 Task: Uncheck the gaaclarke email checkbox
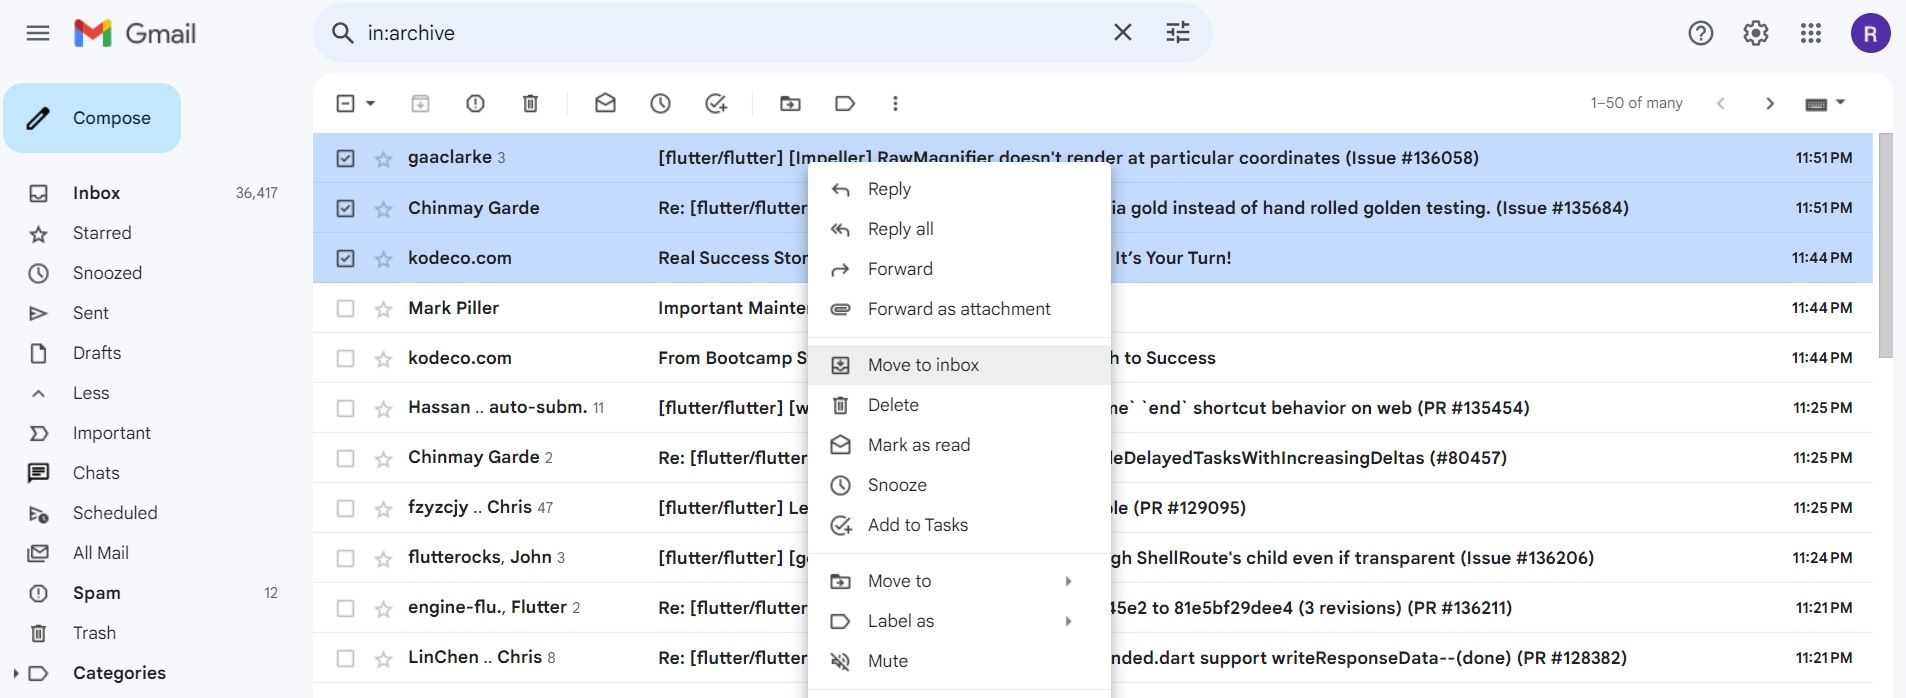point(345,158)
